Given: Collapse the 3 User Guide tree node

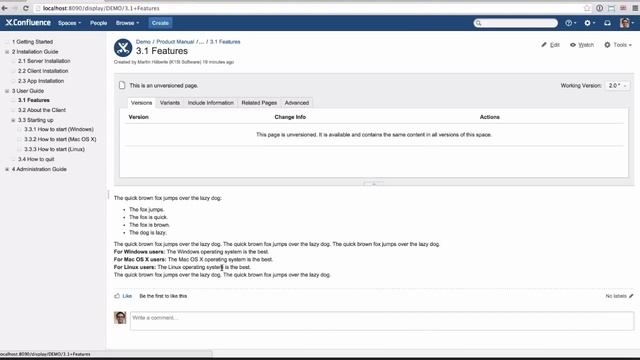Looking at the screenshot, I should coord(7,91).
